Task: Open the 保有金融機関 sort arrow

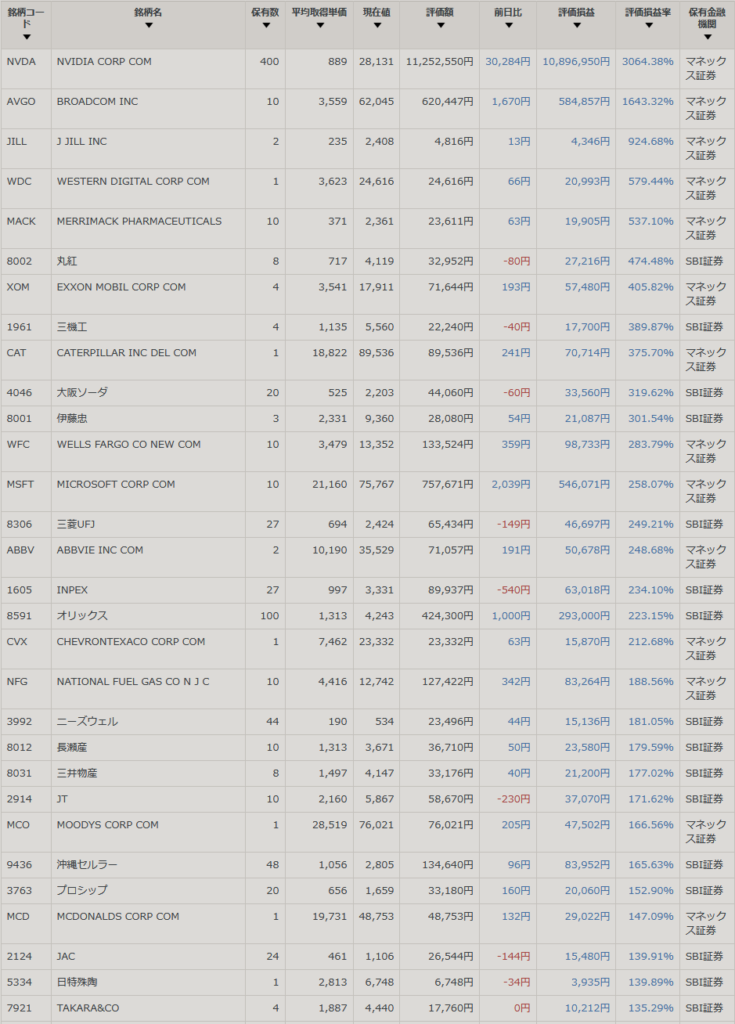Action: pos(707,37)
